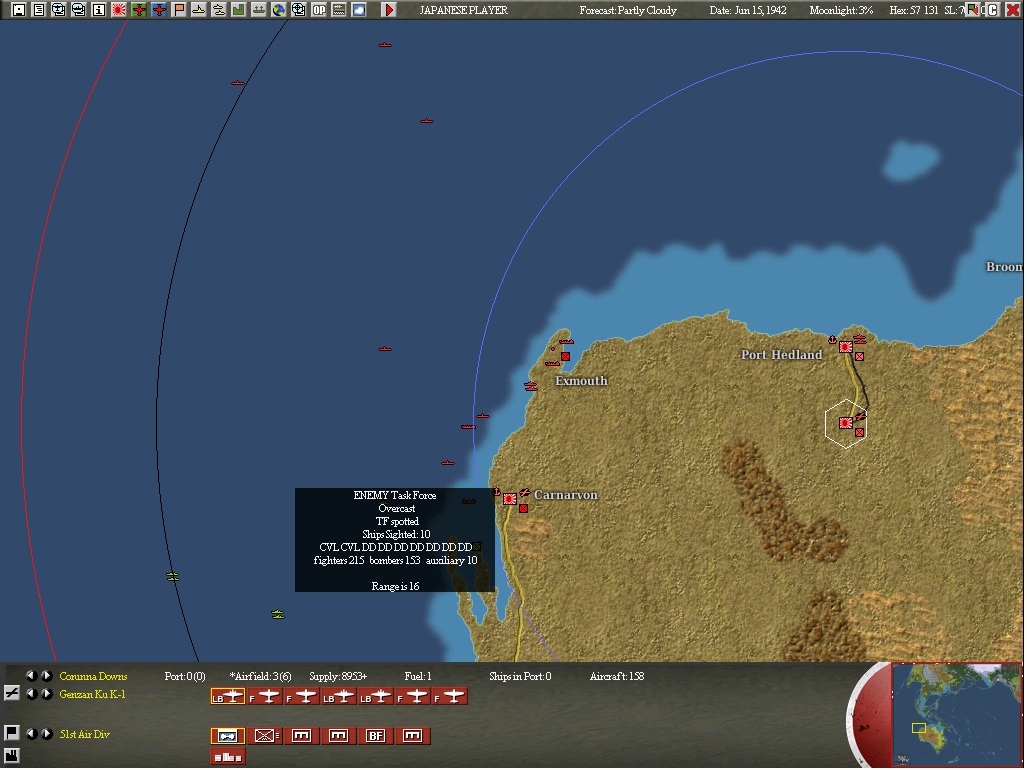Click the '*Airfield: 3(6)' value

(x=260, y=676)
